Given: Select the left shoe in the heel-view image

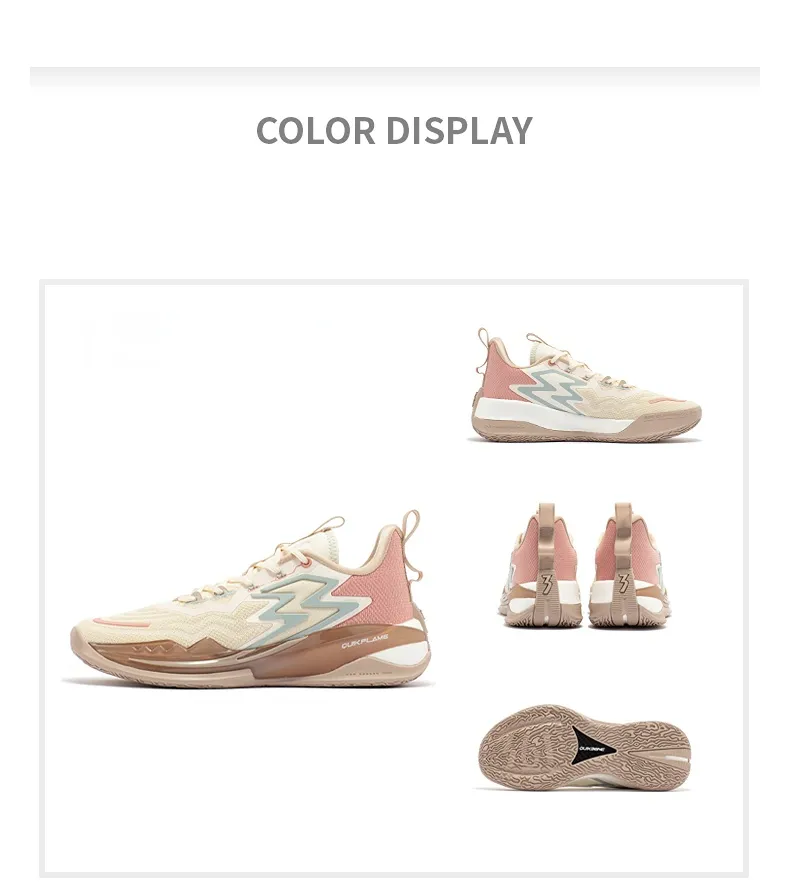Looking at the screenshot, I should [x=541, y=565].
